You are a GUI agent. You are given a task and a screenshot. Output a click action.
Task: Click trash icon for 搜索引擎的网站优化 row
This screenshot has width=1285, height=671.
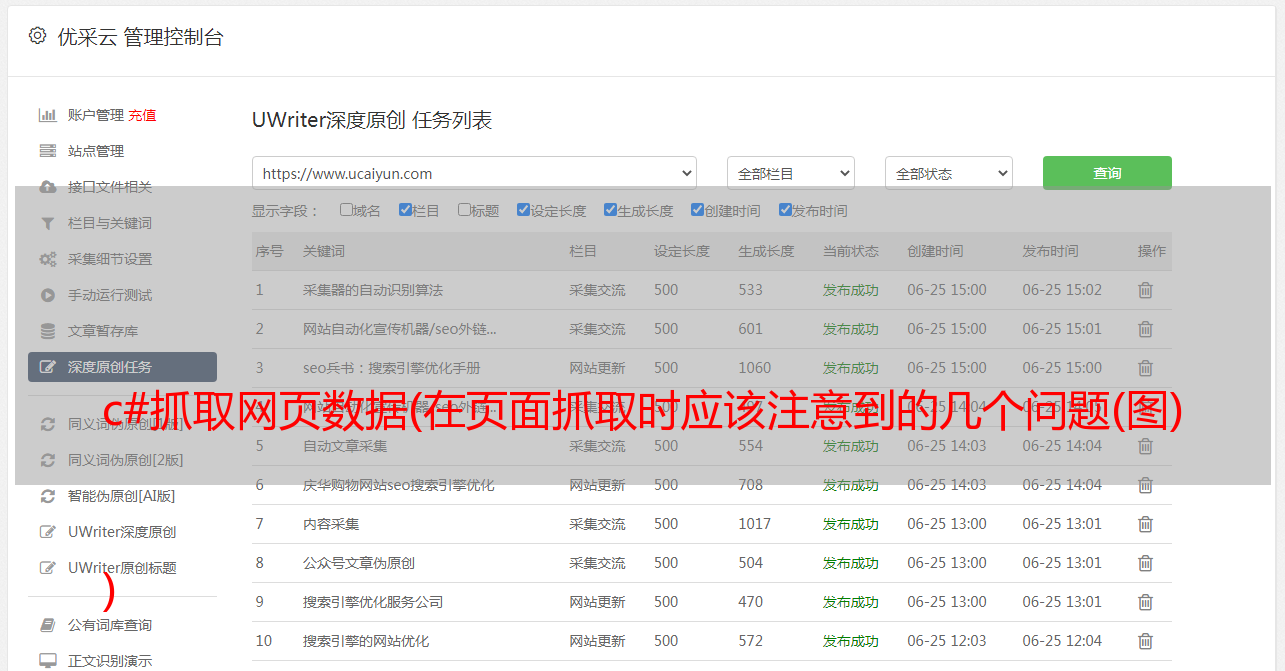(x=1145, y=641)
